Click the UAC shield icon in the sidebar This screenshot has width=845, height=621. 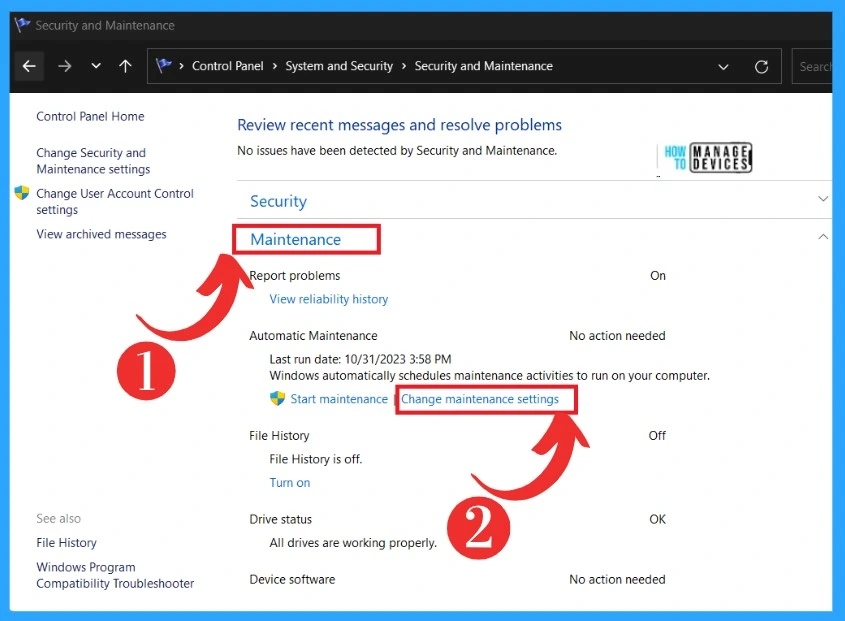pyautogui.click(x=22, y=193)
